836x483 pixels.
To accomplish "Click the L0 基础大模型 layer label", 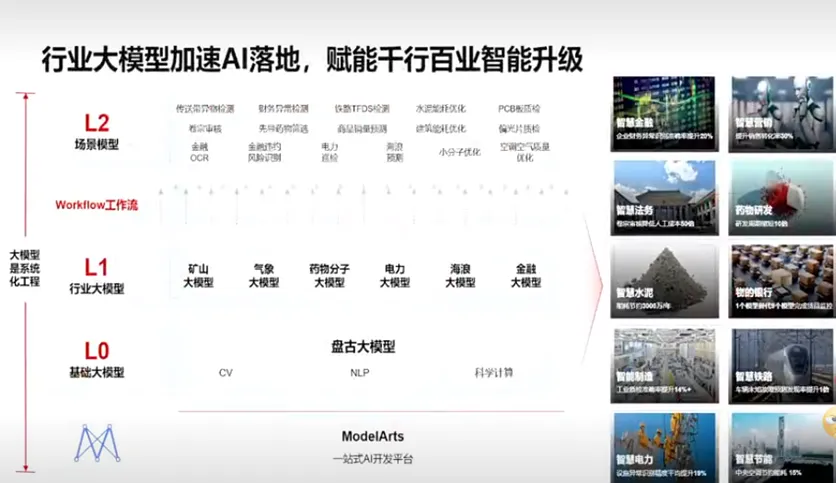I will coord(97,360).
